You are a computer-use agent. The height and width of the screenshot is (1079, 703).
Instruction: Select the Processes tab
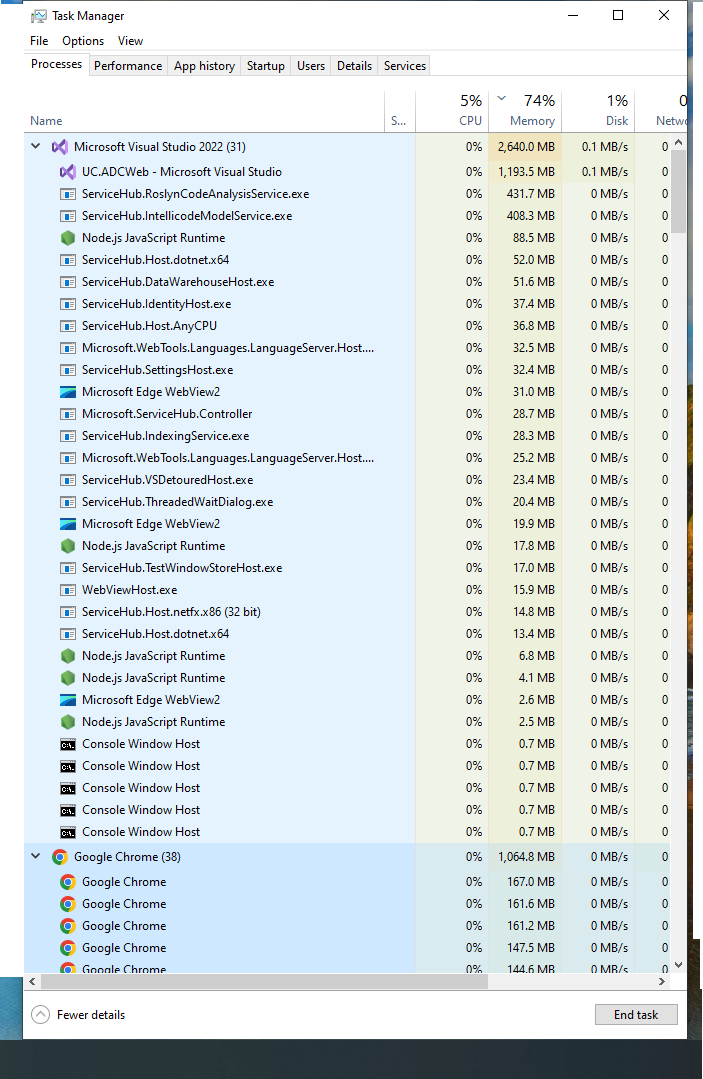(56, 64)
